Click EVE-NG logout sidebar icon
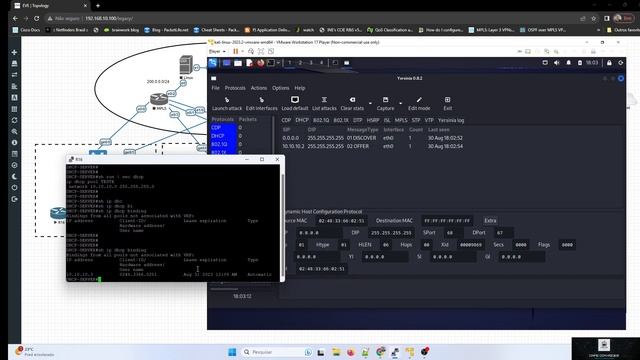The image size is (640, 360). click(x=14, y=199)
